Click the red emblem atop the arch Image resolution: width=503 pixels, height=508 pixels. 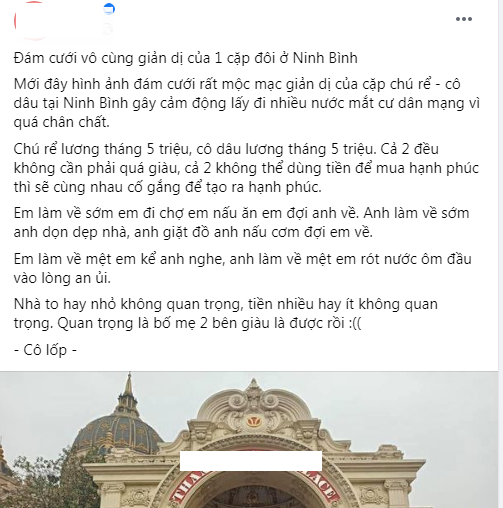(x=254, y=422)
